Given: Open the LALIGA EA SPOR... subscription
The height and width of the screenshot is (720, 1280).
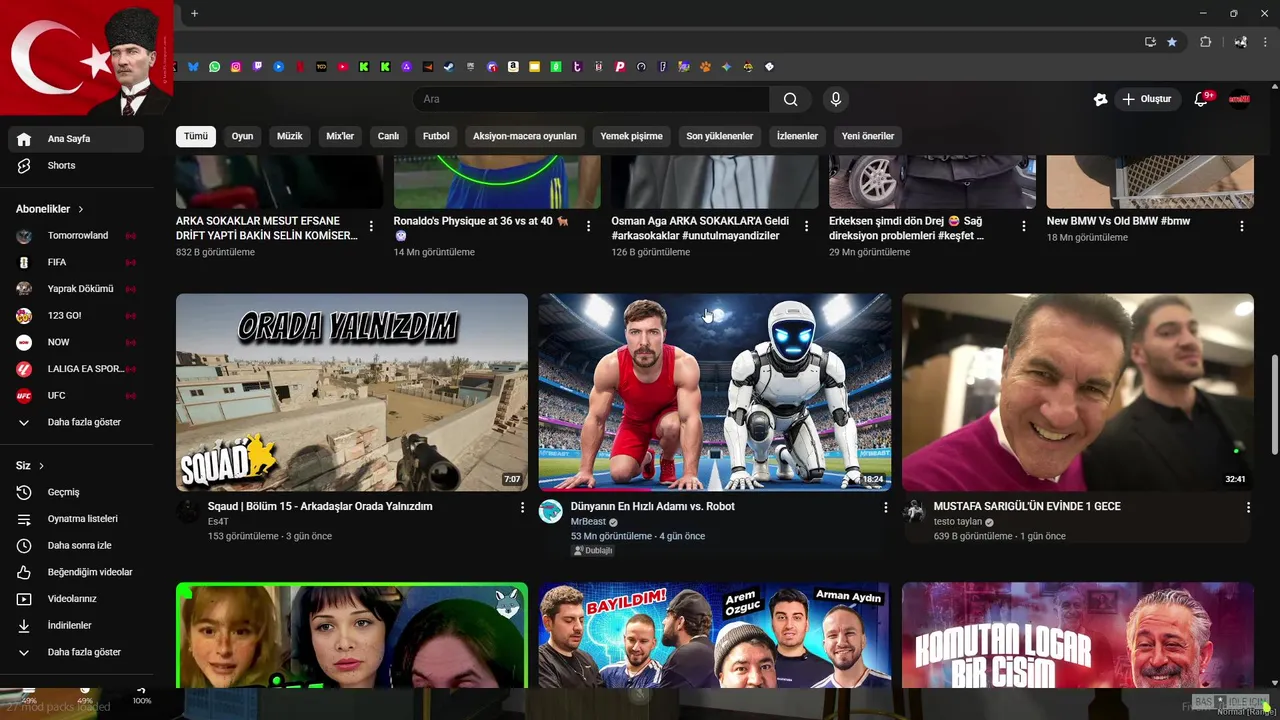Looking at the screenshot, I should (x=76, y=369).
